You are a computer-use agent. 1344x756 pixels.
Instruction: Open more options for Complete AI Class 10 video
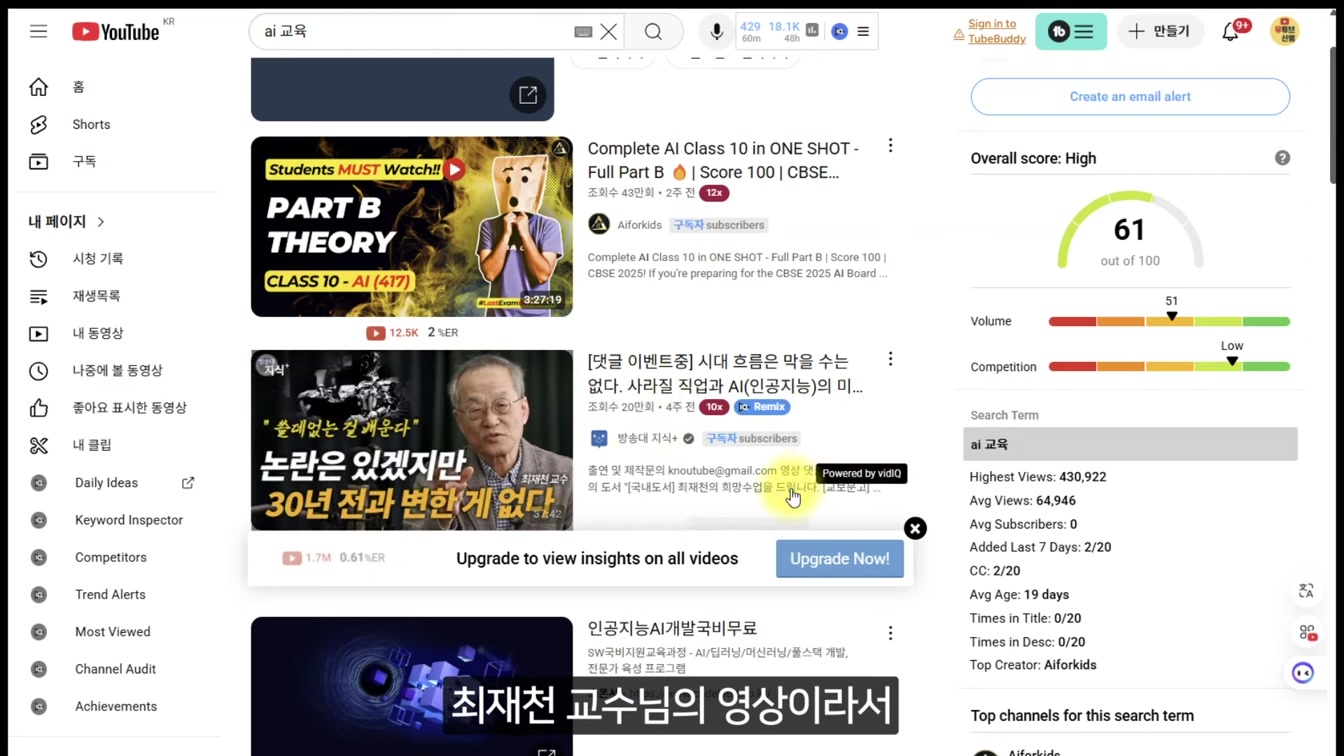point(890,146)
